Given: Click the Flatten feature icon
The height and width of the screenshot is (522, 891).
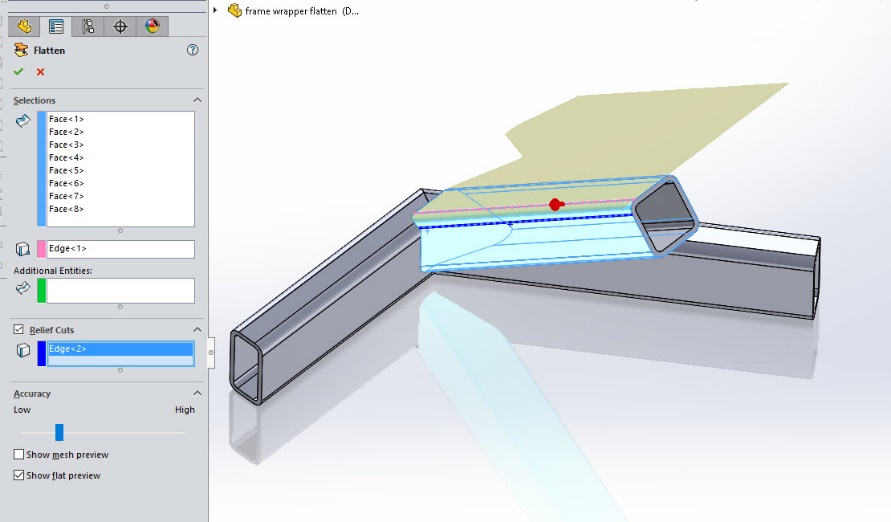Looking at the screenshot, I should (21, 50).
